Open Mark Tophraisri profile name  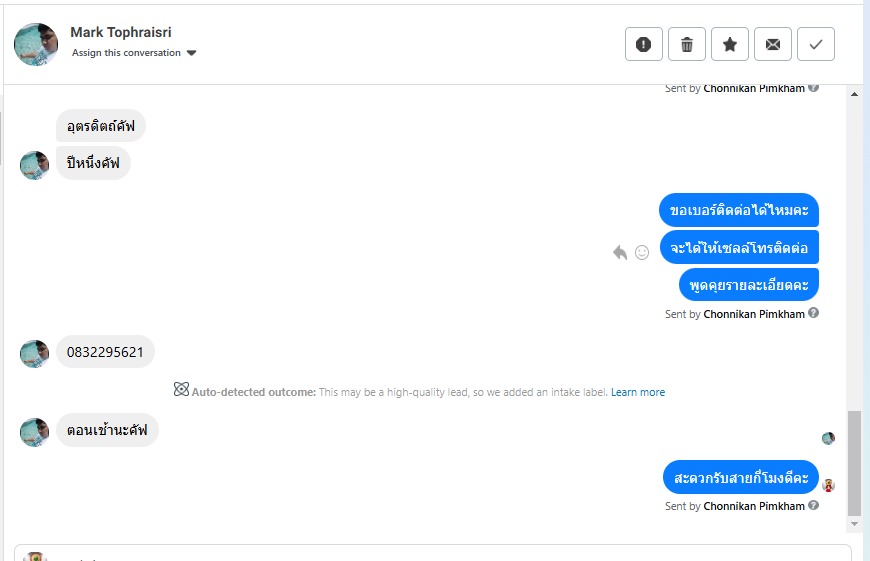120,32
